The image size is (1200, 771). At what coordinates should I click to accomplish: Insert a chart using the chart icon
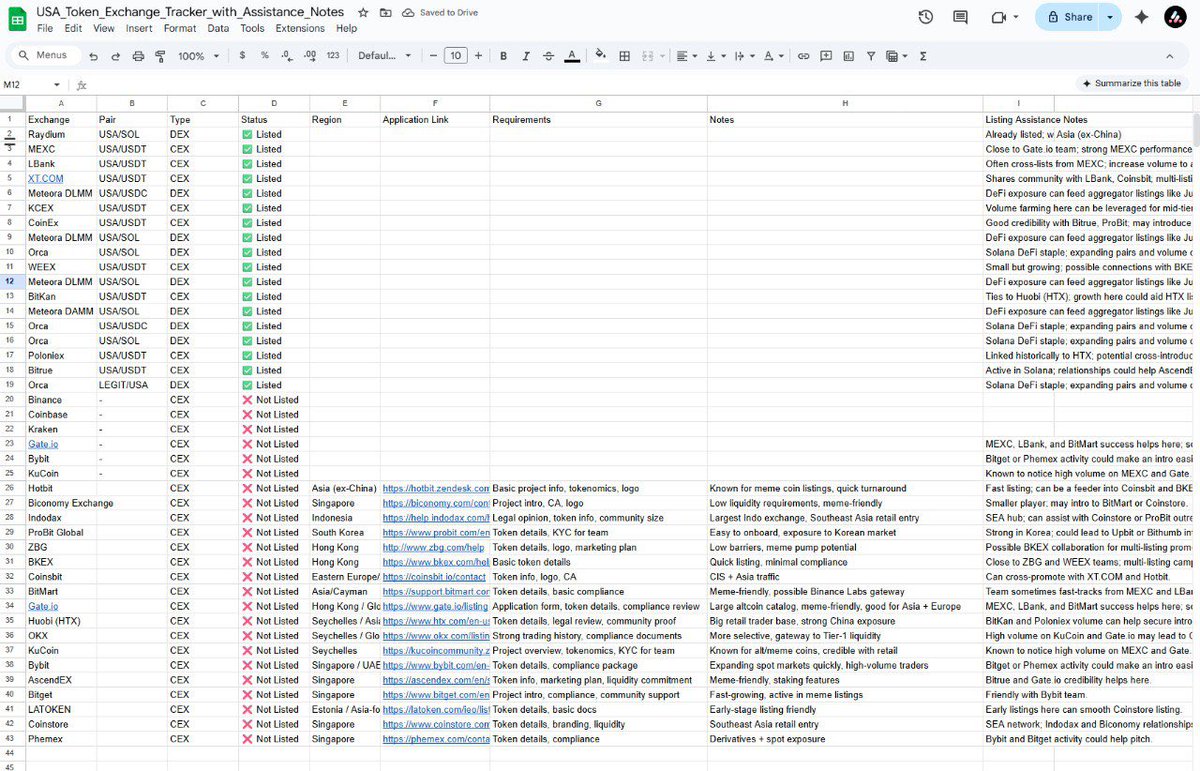coord(848,56)
